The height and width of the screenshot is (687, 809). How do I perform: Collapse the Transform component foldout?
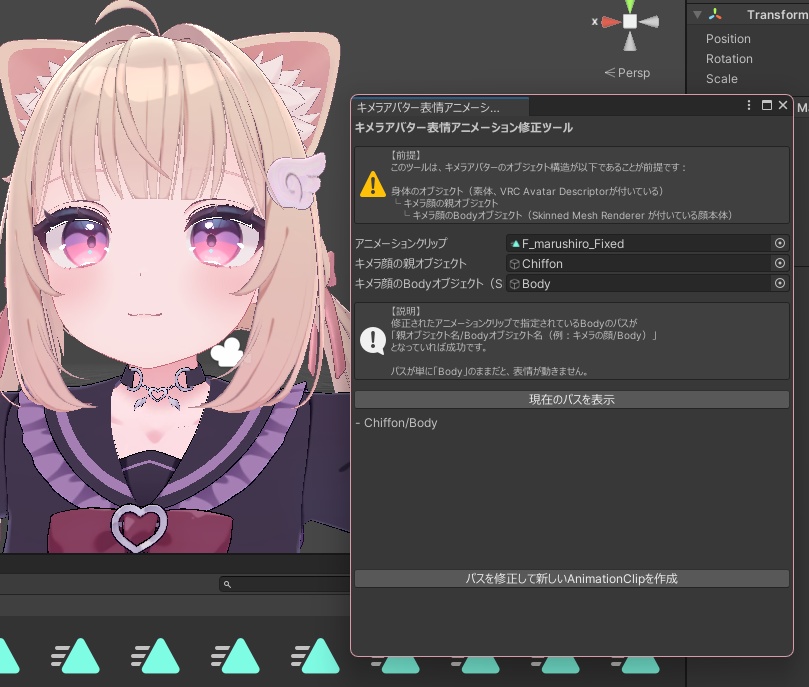697,14
